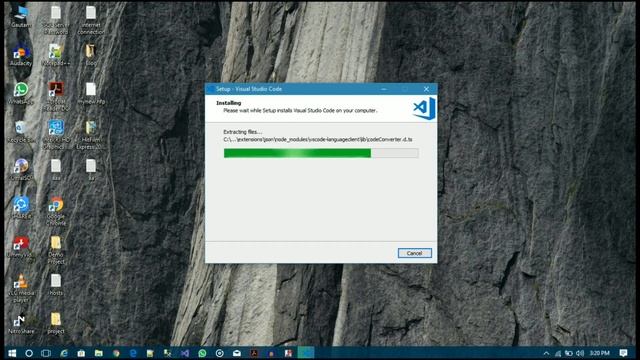Close the Visual Studio Code Setup window
This screenshot has width=640, height=360.
pos(426,89)
